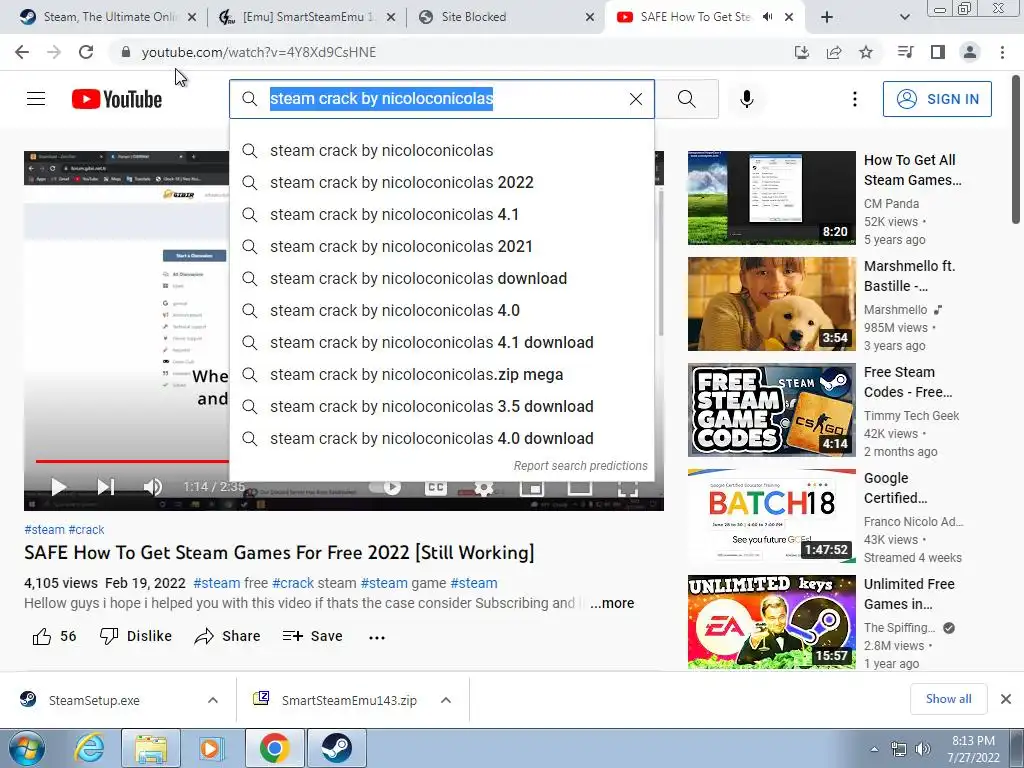Select the suggestion ending in 2021
Viewport: 1024px width, 768px height.
pyautogui.click(x=442, y=246)
